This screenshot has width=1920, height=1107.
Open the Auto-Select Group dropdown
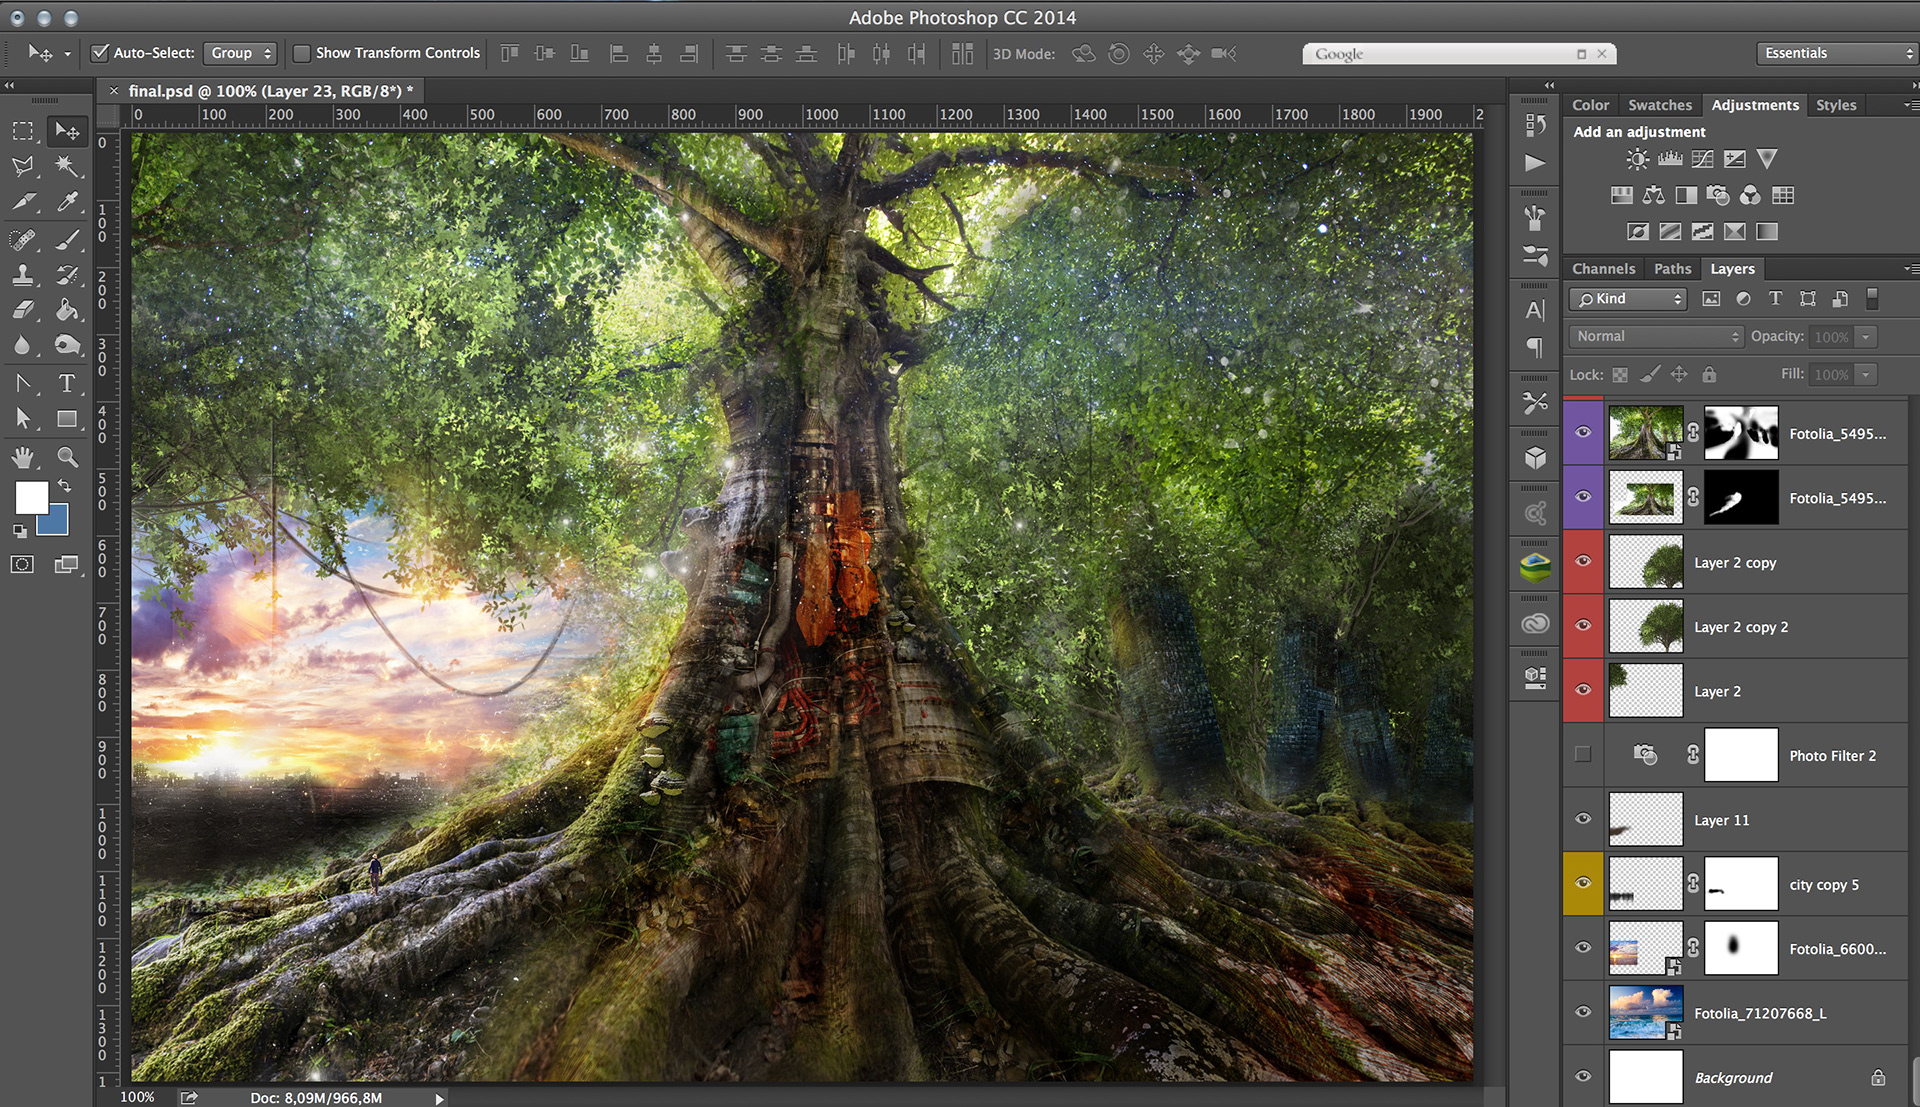[x=240, y=53]
